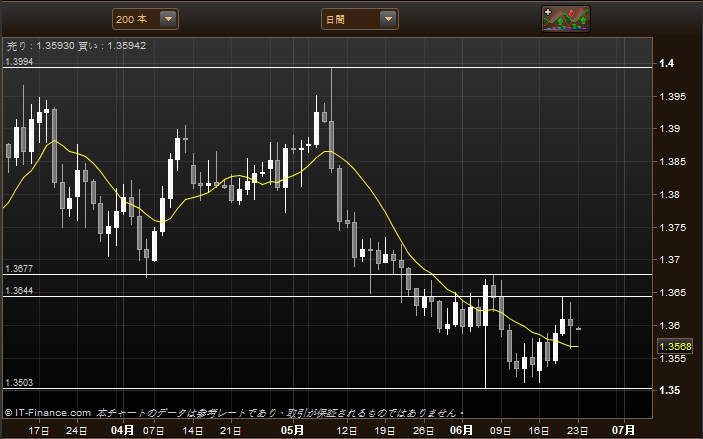This screenshot has width=703, height=439.
Task: Click the 1.3677 horizontal line label
Action: coord(19,269)
